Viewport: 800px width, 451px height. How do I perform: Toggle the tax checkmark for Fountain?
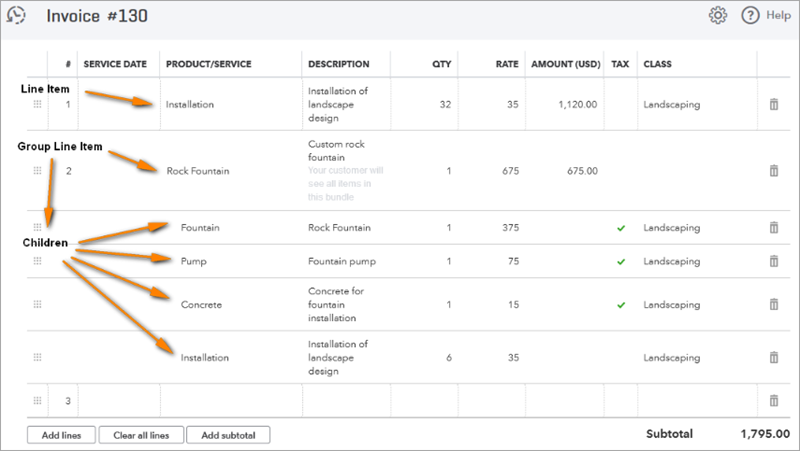621,228
